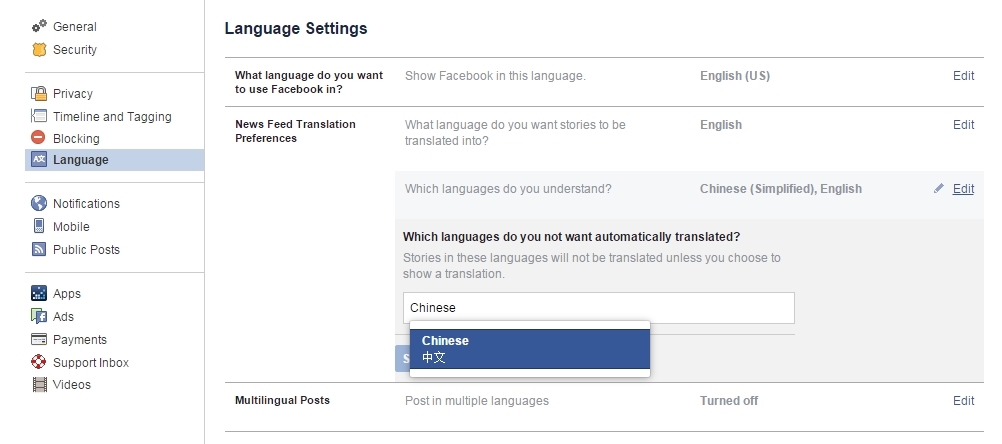
Task: Select Chinese from the suggestion dropdown
Action: (x=529, y=348)
